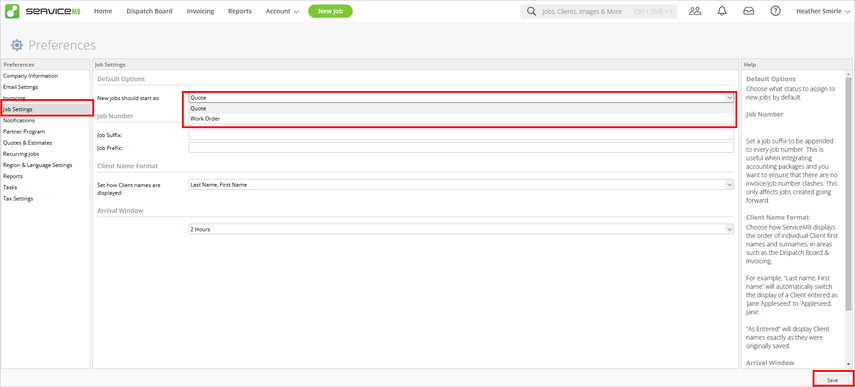Click the Preferences gear icon

click(17, 45)
